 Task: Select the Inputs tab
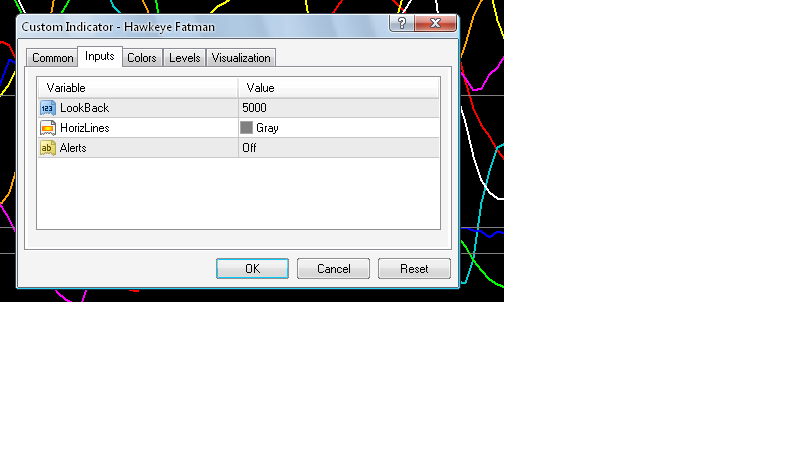(x=100, y=57)
